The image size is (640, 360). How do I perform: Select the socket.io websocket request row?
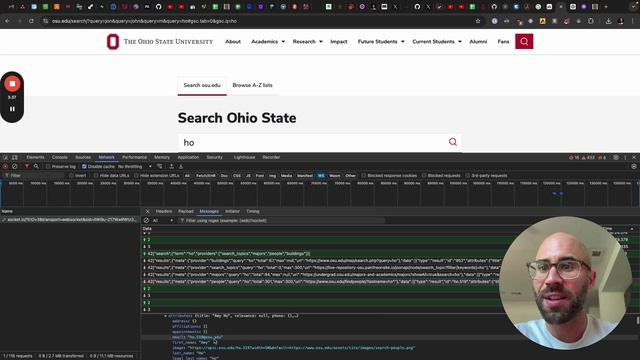click(70, 220)
